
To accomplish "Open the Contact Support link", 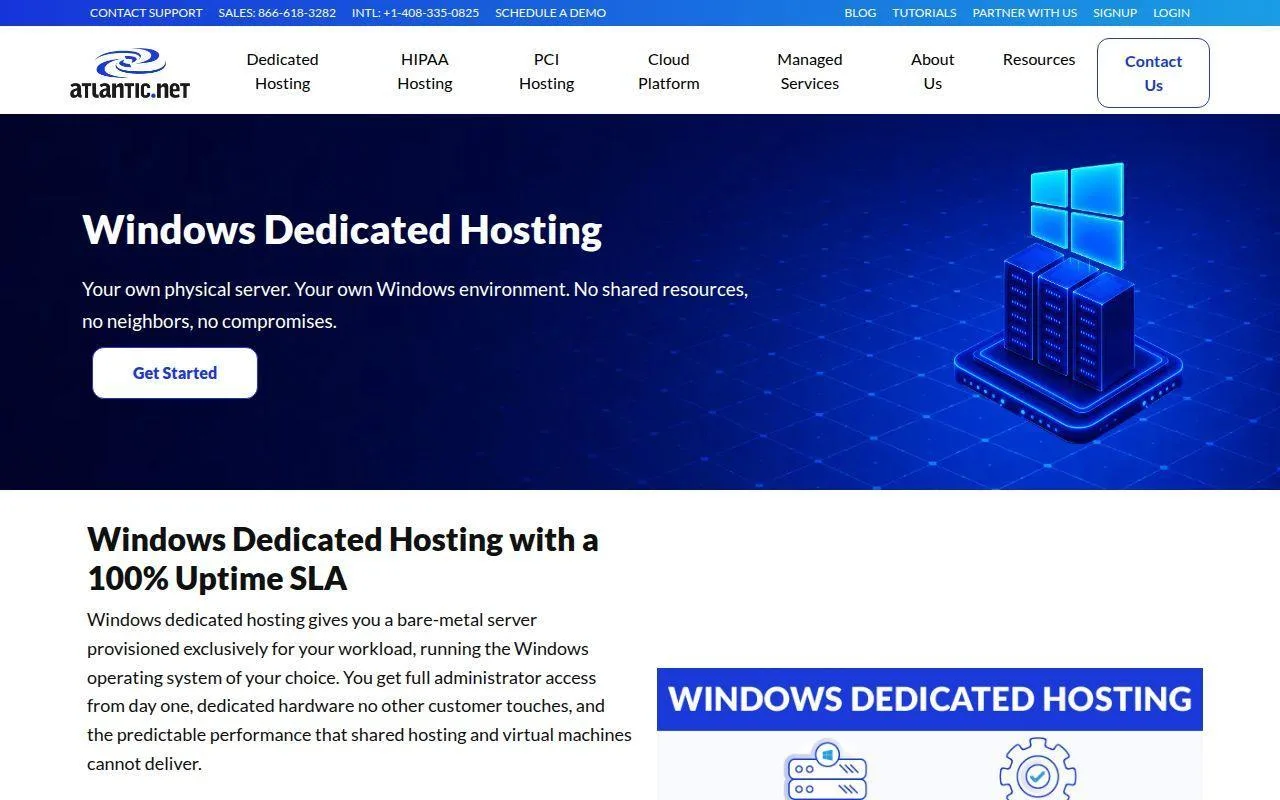I will coord(146,13).
